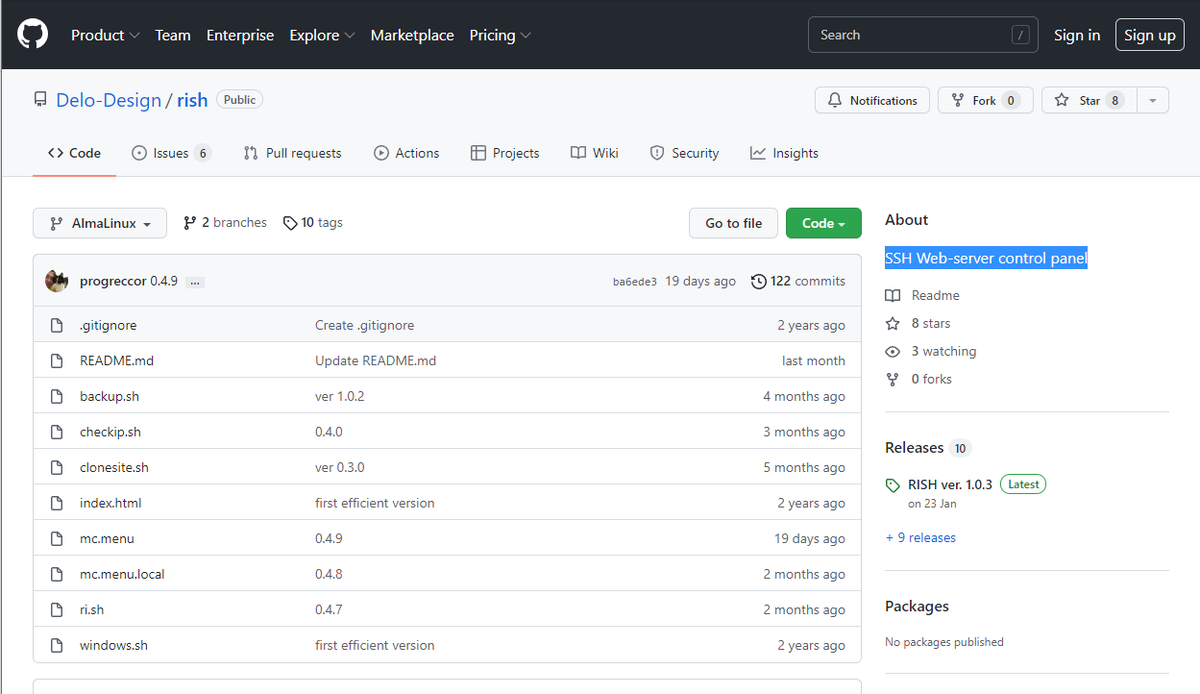Click the Sign up button
Viewport: 1200px width, 694px height.
1150,35
